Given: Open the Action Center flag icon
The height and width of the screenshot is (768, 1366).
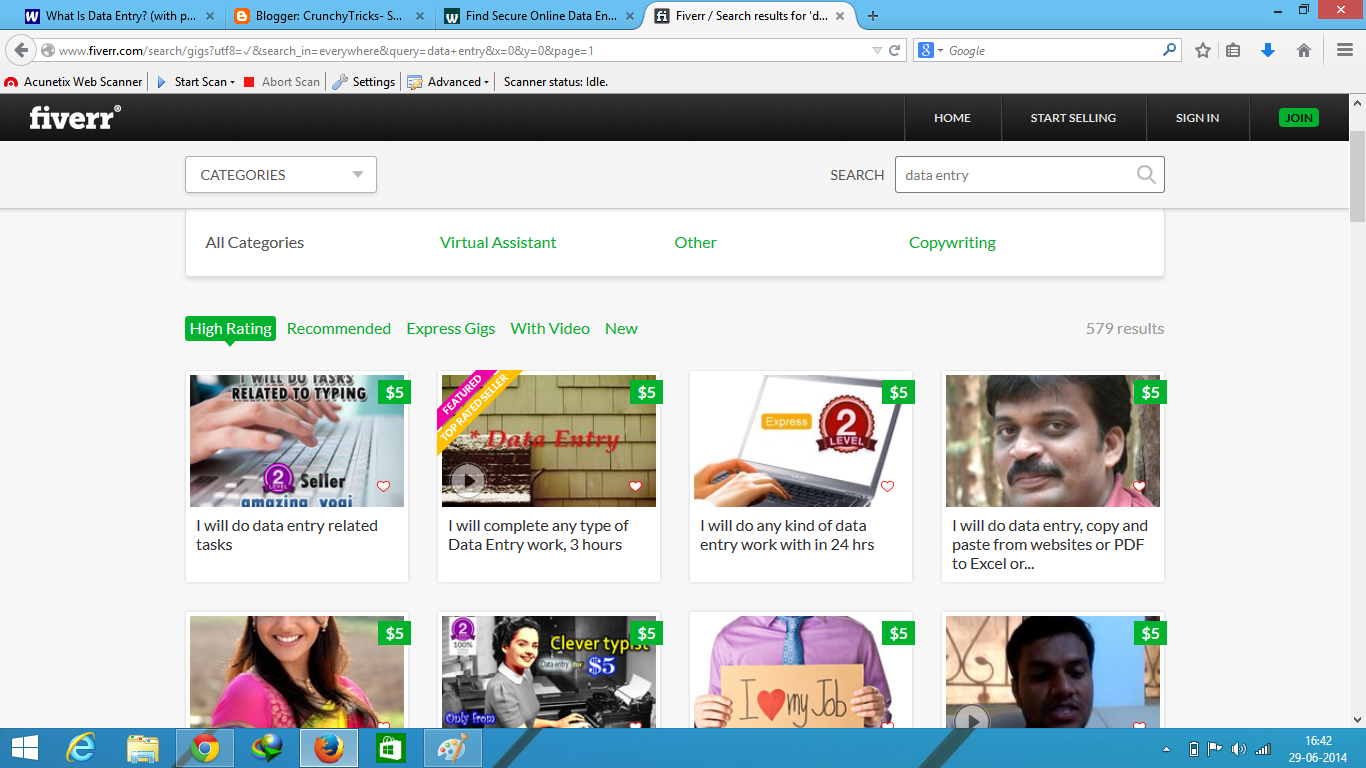Looking at the screenshot, I should [1215, 749].
